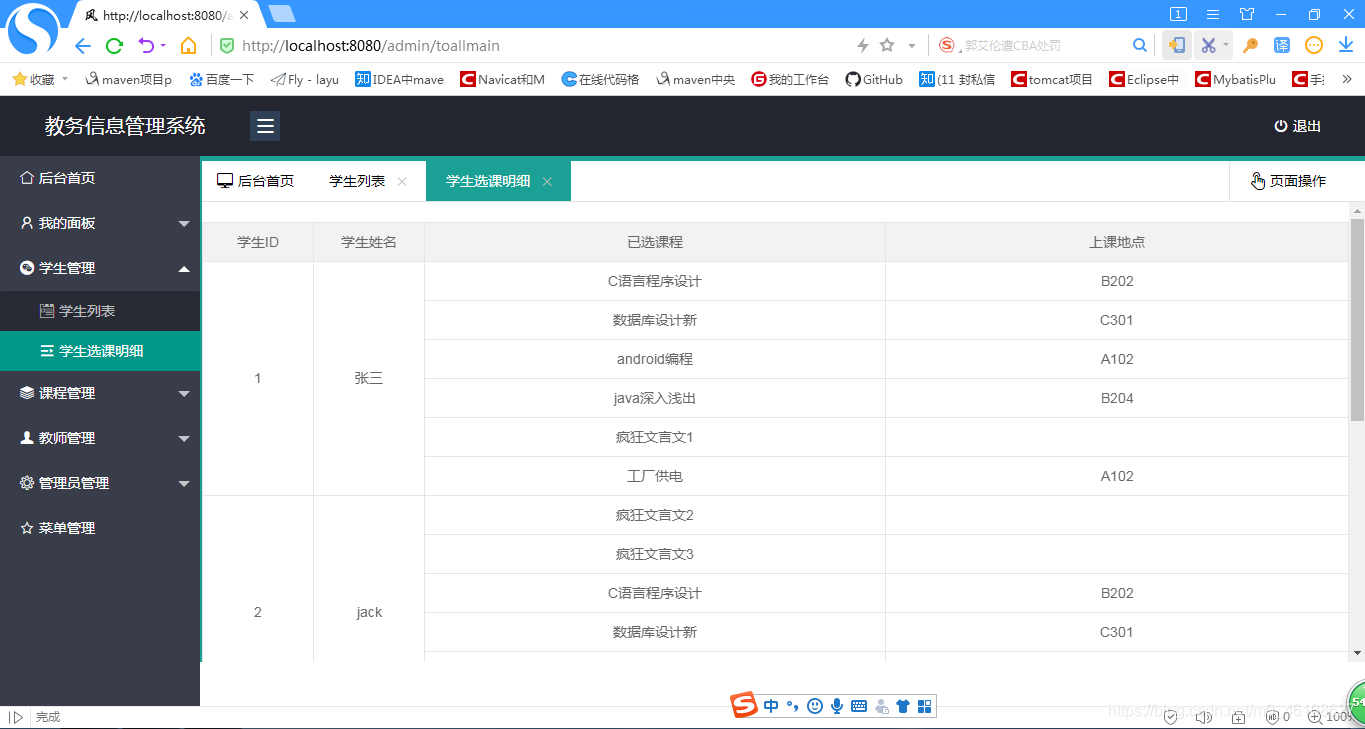
Task: Open the 收藏 bookmarks dropdown arrow
Action: click(x=65, y=79)
